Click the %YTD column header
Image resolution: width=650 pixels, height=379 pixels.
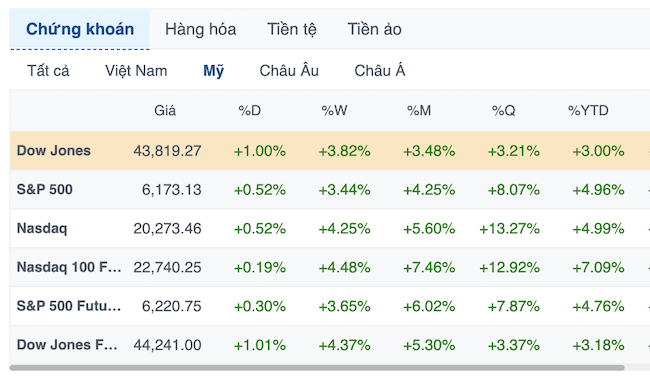pos(588,111)
